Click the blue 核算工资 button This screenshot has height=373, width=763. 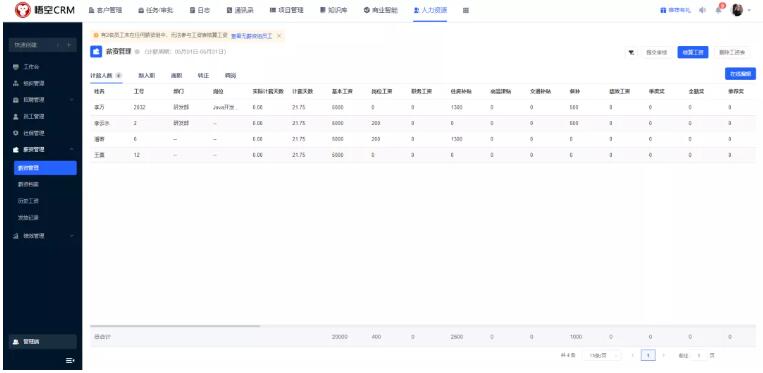pyautogui.click(x=692, y=53)
